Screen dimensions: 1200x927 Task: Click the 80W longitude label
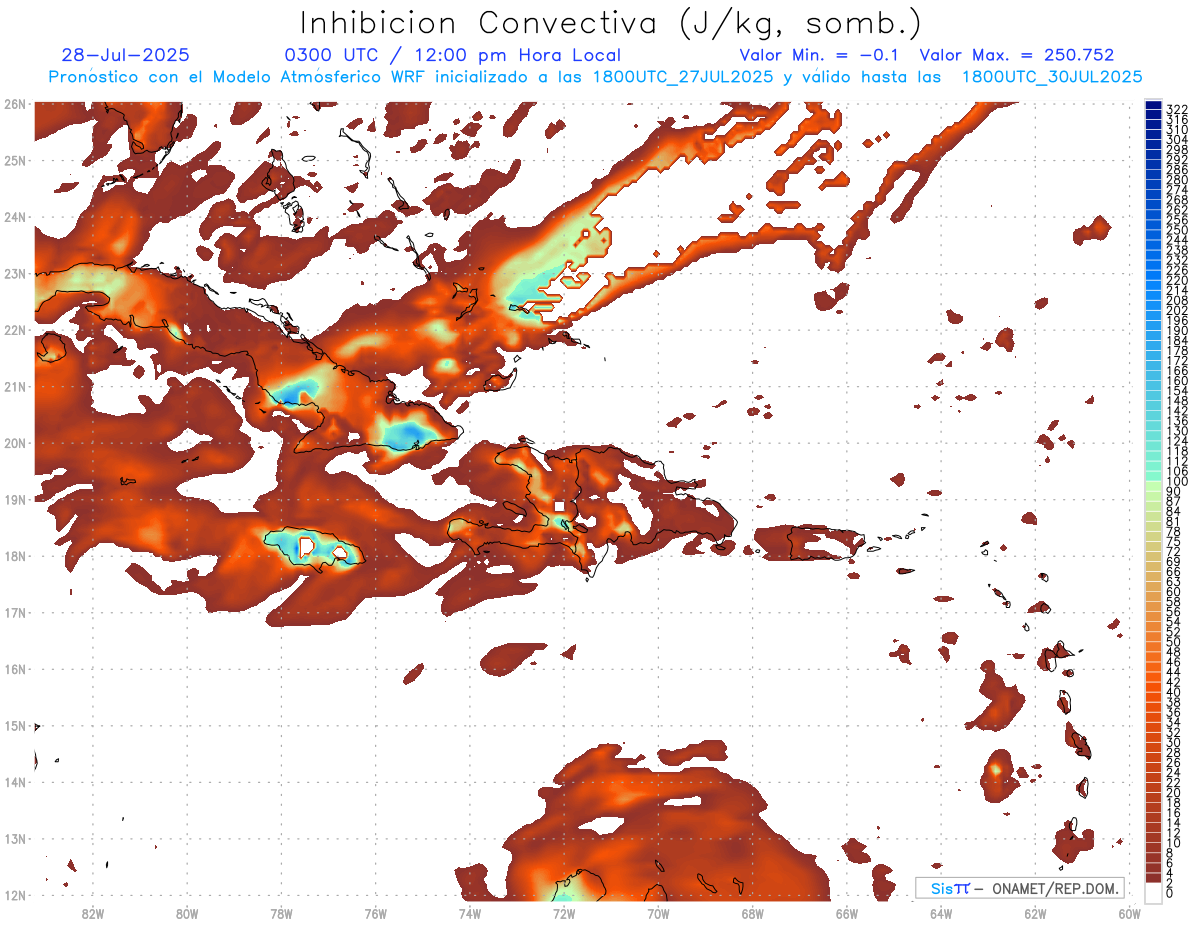tap(187, 913)
